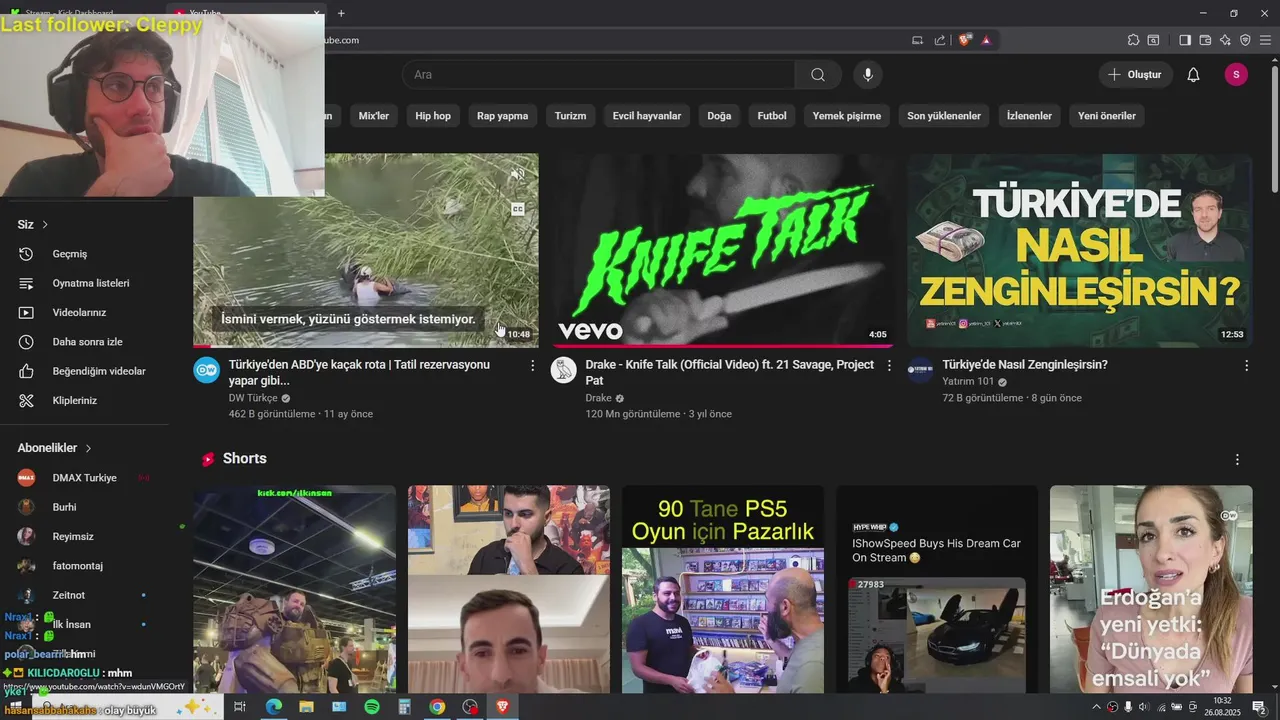Select the Yeni öneriler chip
The width and height of the screenshot is (1280, 720).
pos(1107,116)
